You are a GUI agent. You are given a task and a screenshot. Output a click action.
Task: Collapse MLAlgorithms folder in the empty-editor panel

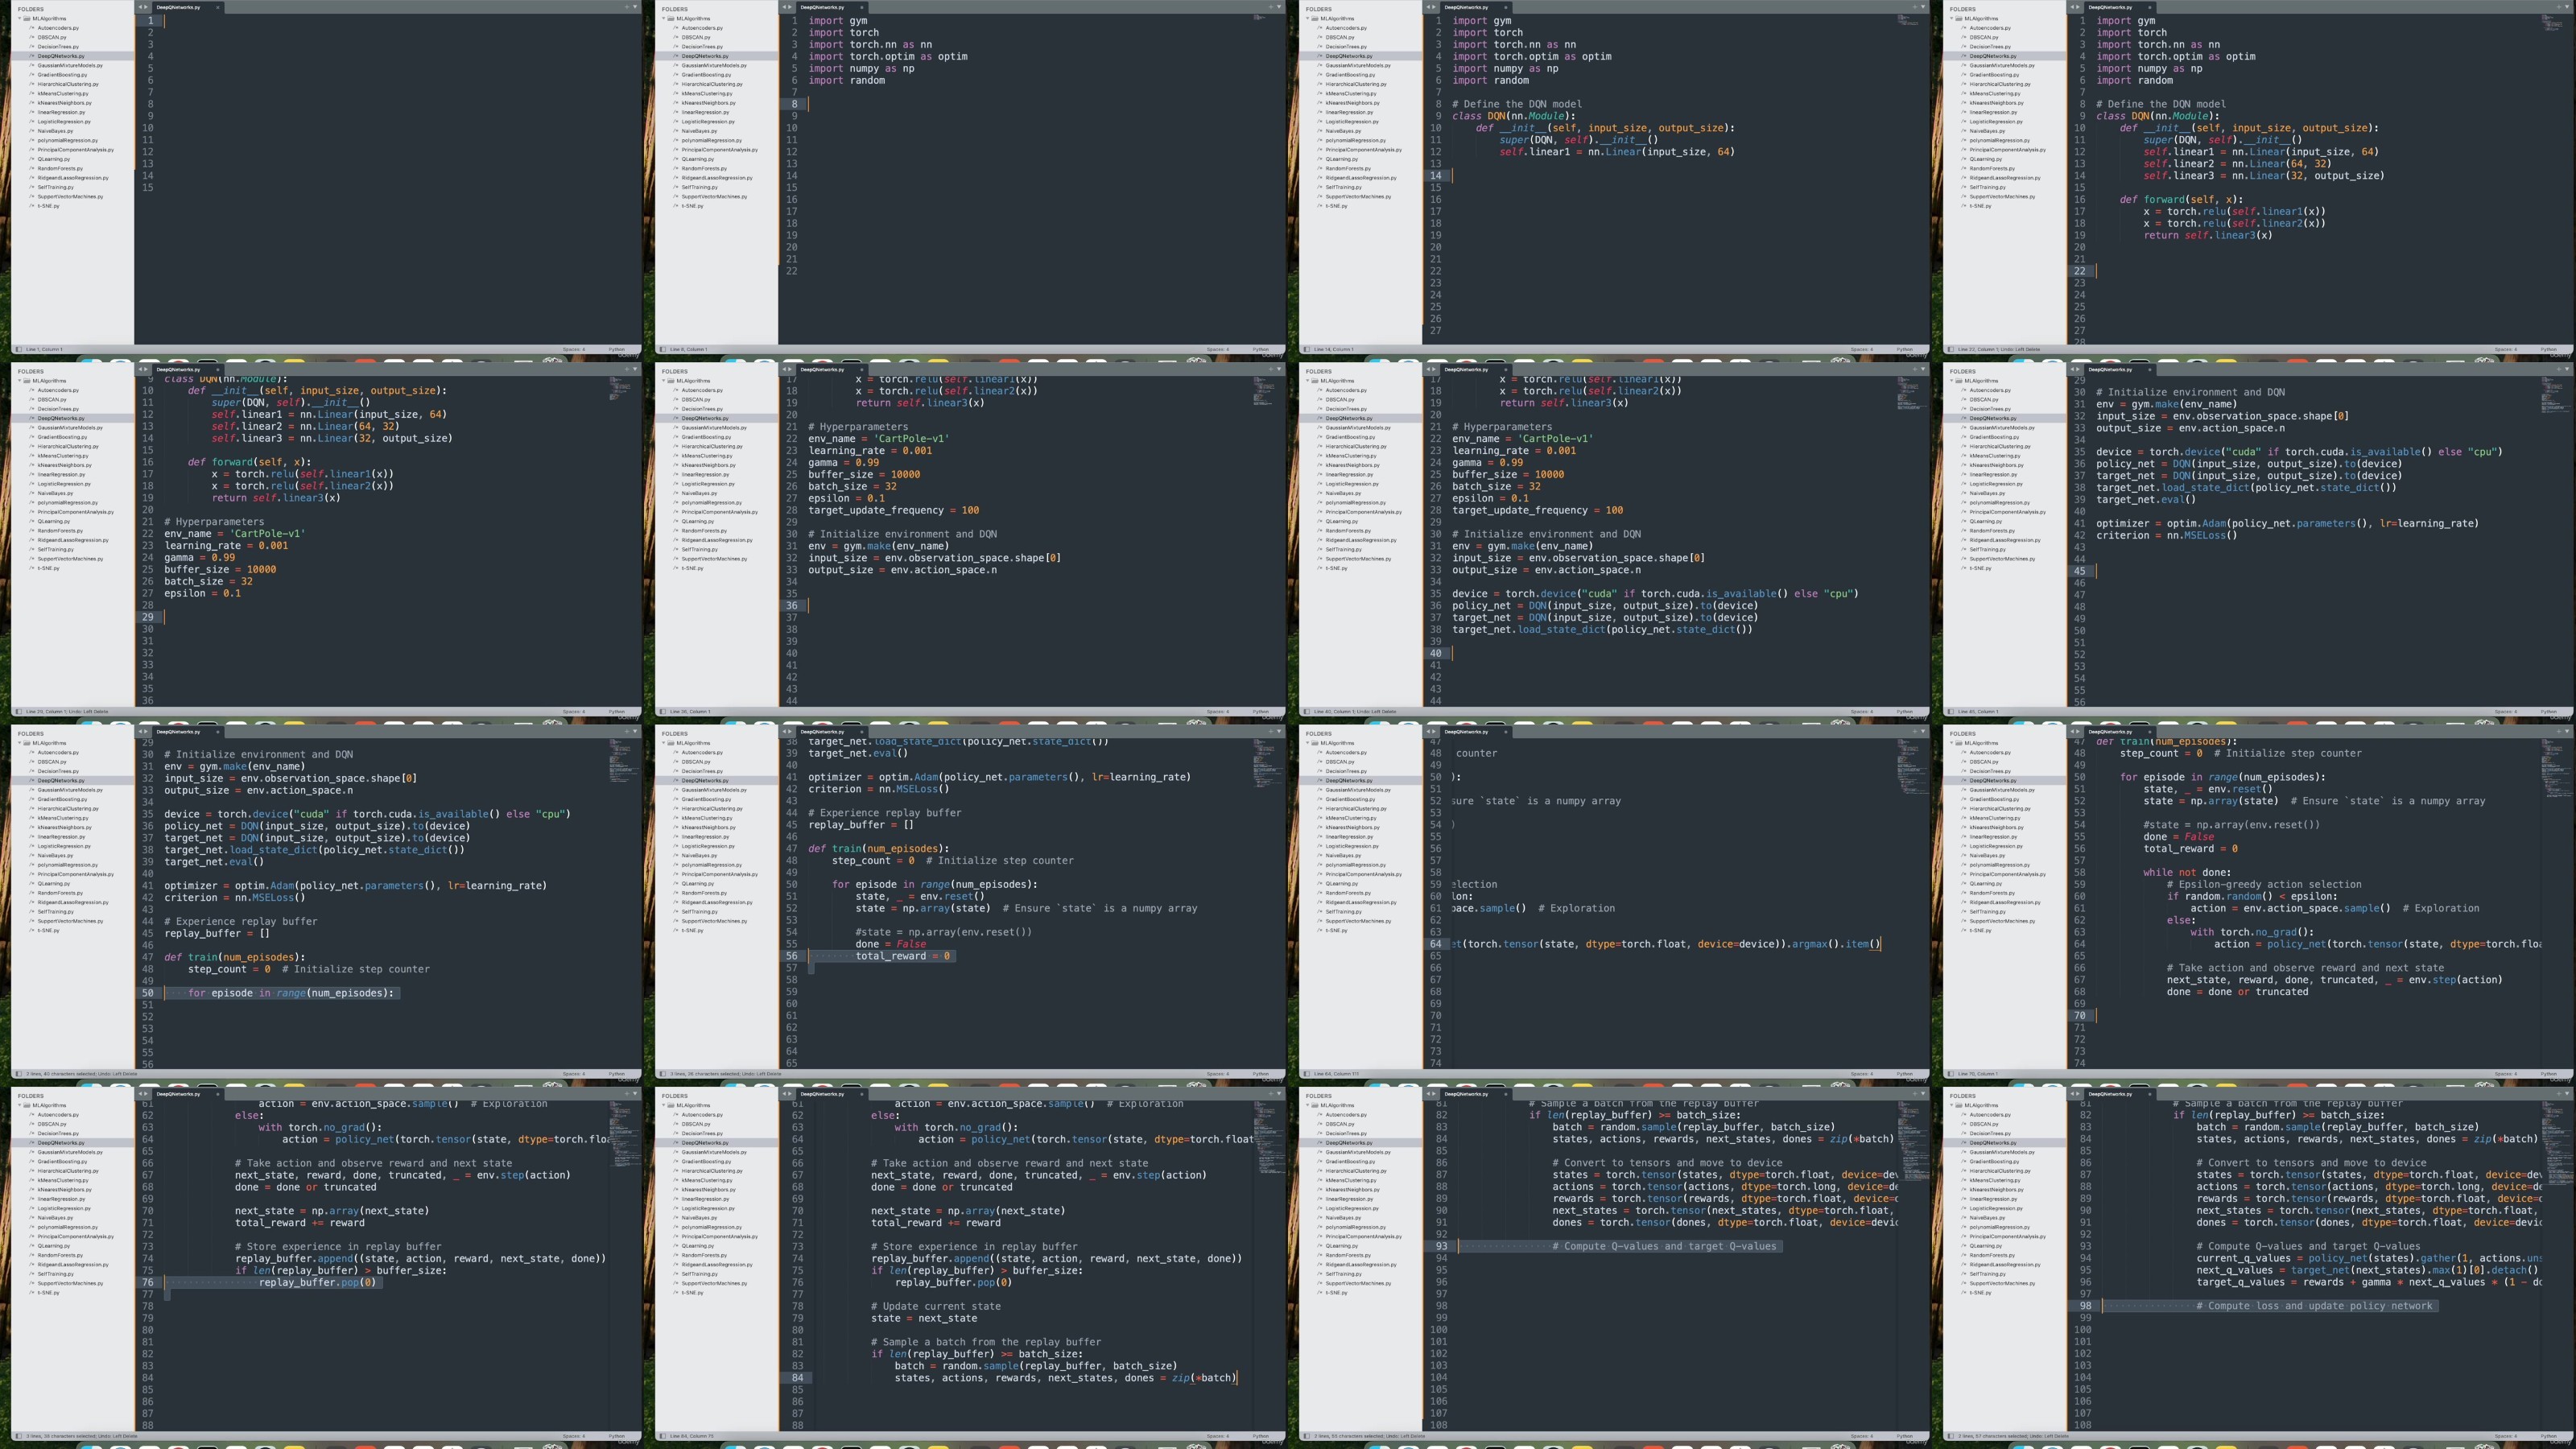tap(20, 18)
